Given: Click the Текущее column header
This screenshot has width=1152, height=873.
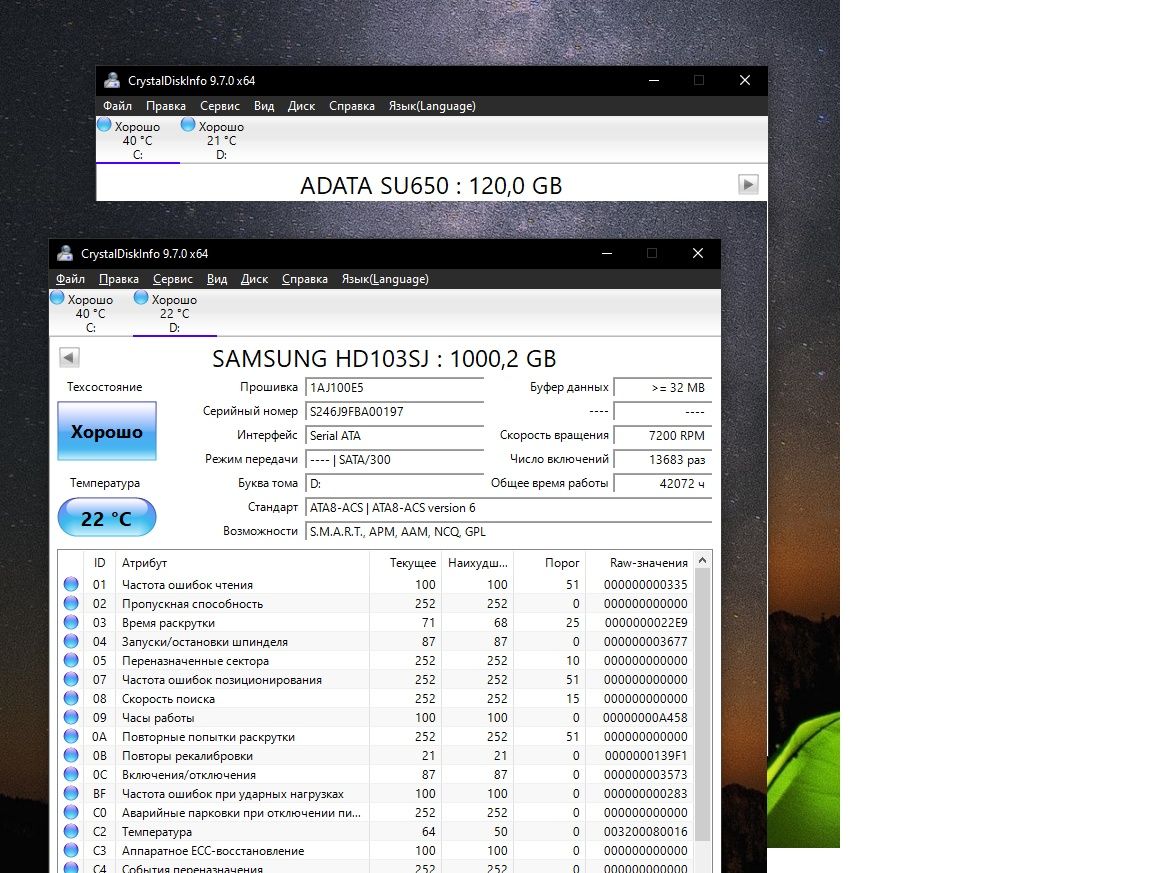Looking at the screenshot, I should click(x=405, y=563).
